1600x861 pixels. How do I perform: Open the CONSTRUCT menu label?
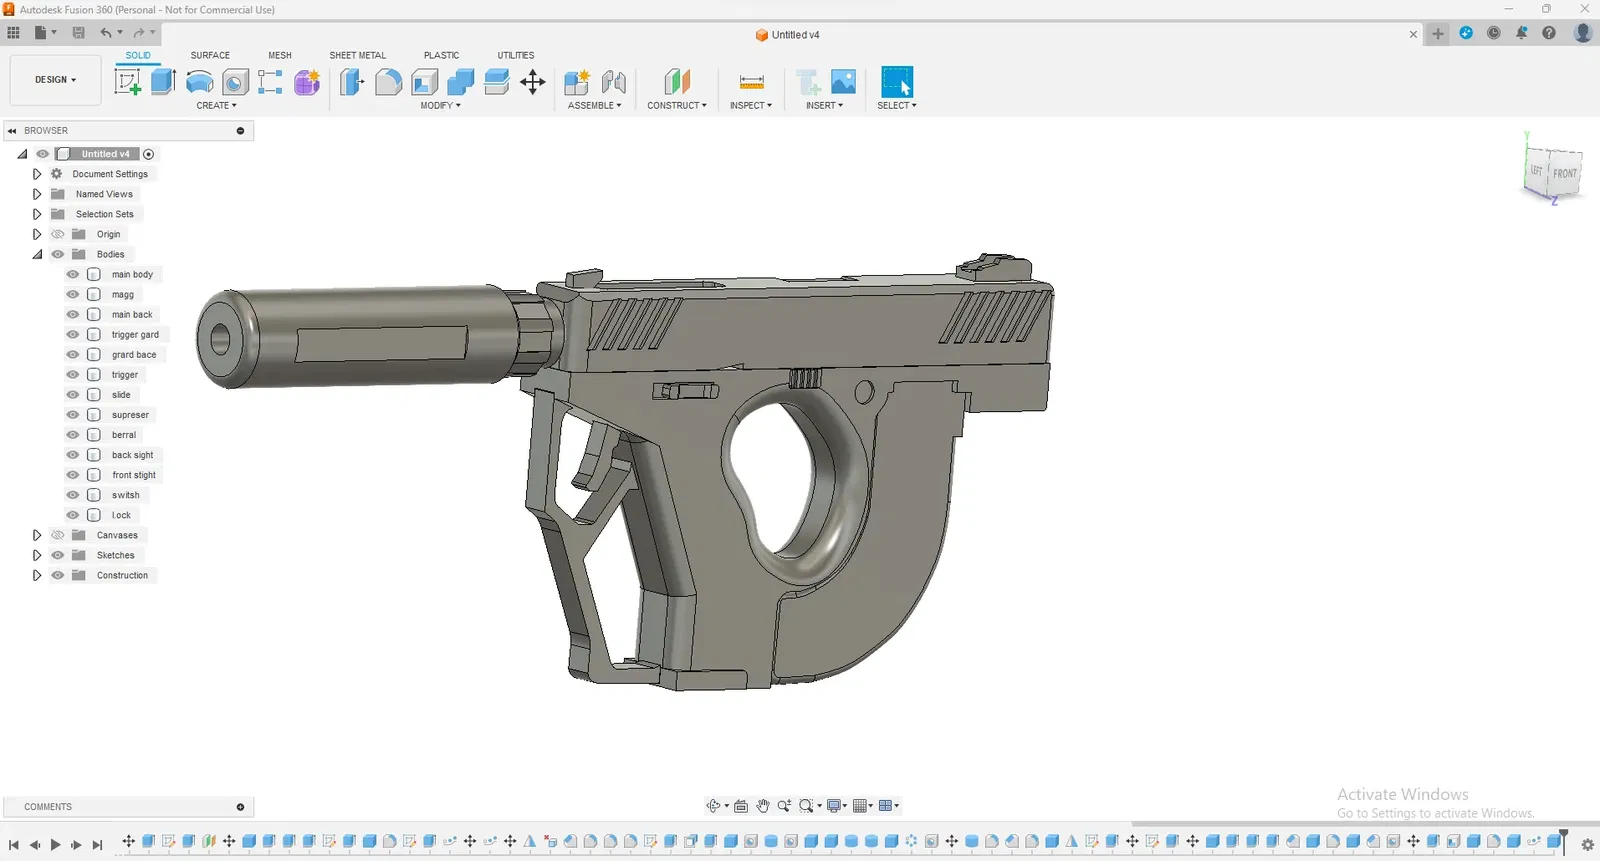[x=676, y=105]
